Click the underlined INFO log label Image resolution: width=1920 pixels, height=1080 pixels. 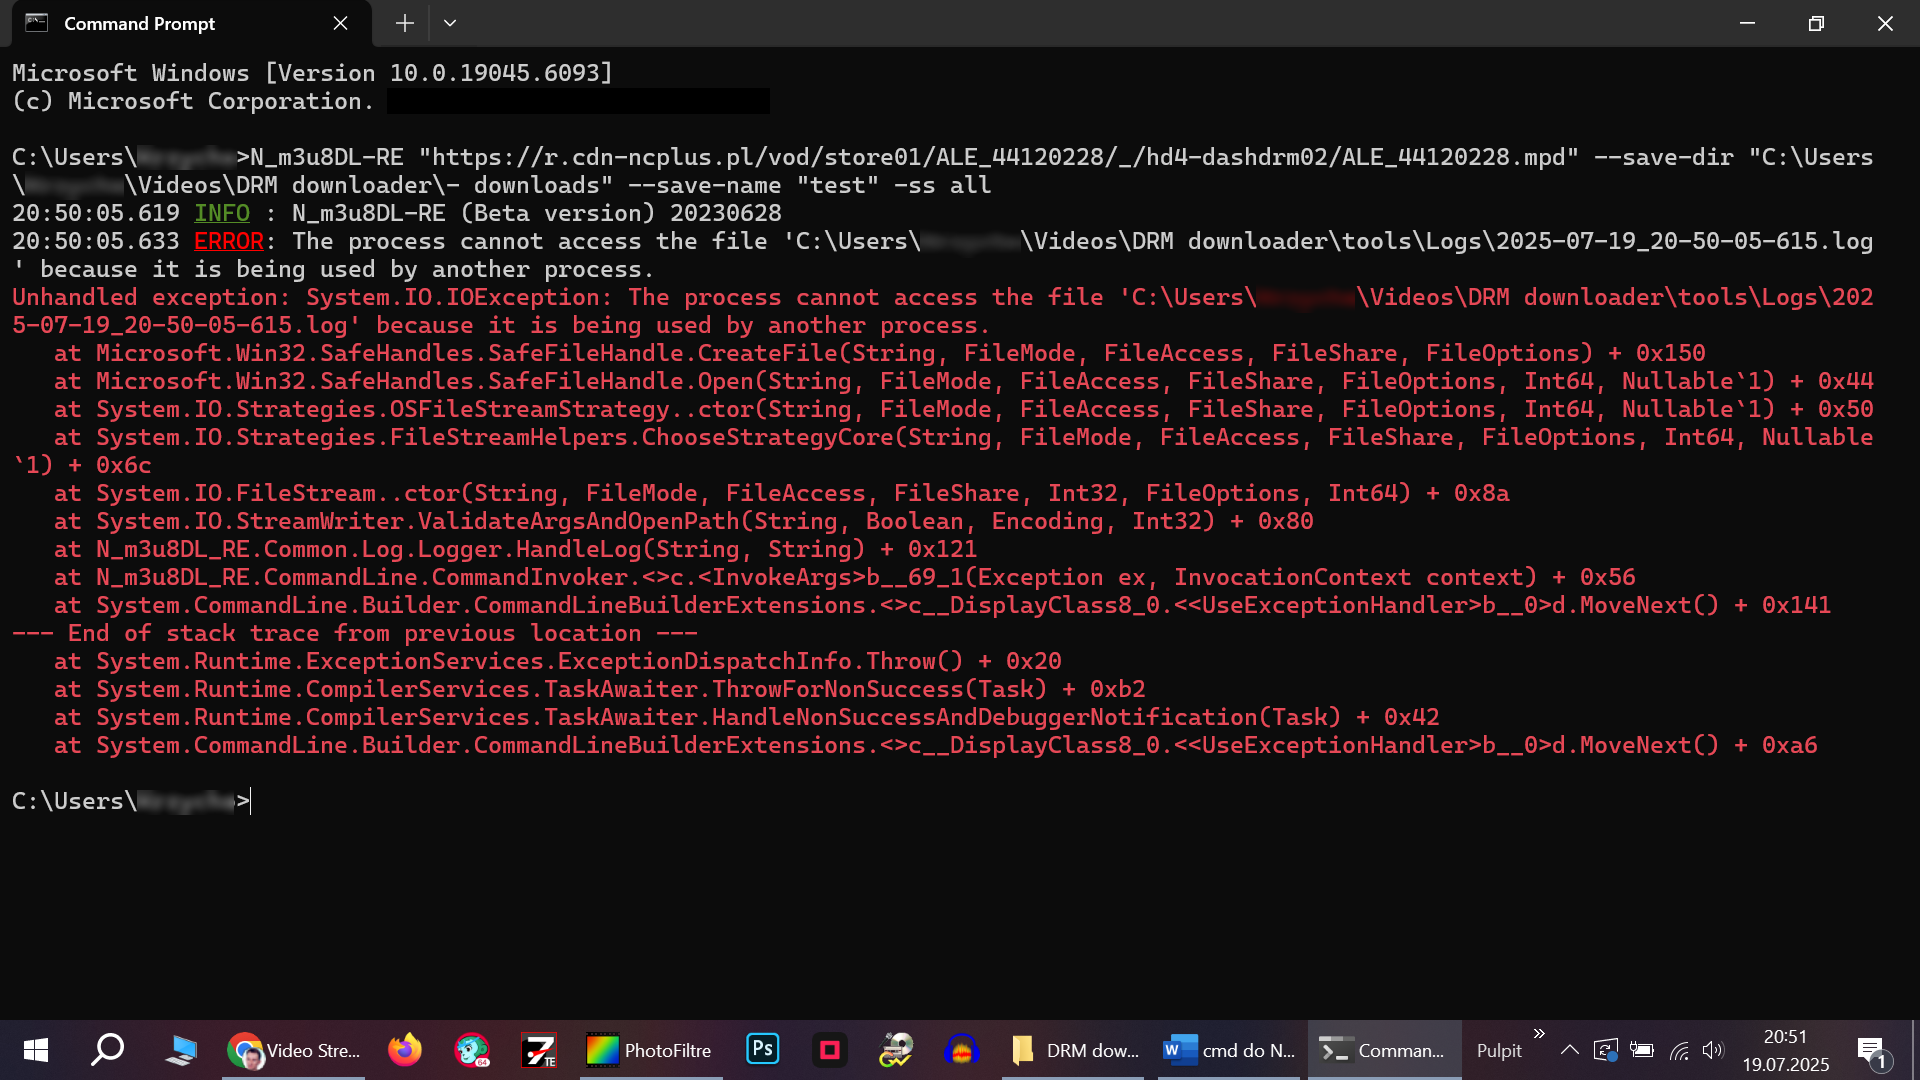coord(222,214)
